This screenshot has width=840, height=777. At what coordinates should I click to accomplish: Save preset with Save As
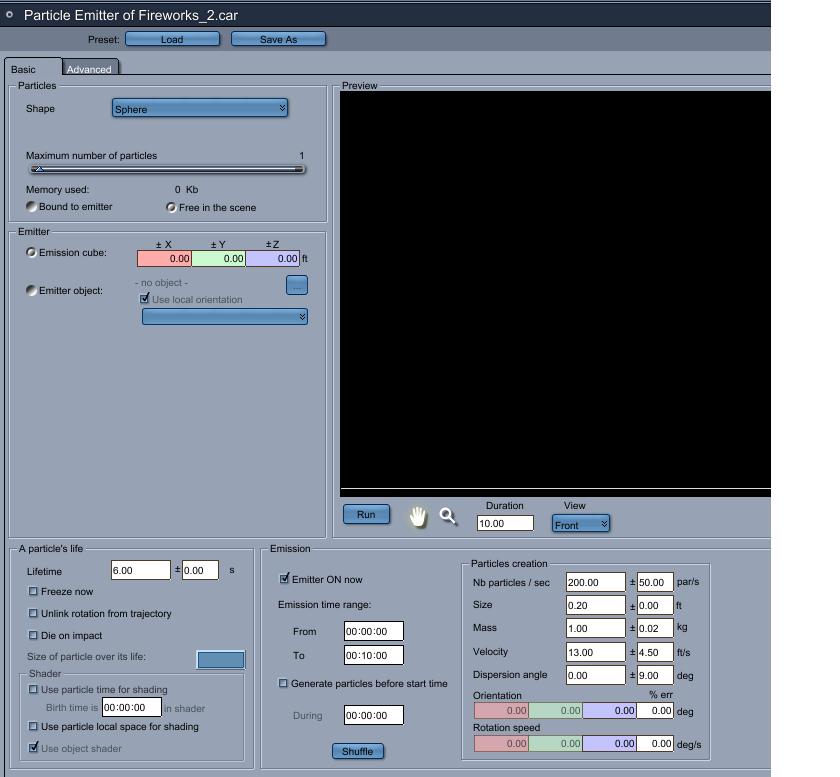[x=278, y=39]
